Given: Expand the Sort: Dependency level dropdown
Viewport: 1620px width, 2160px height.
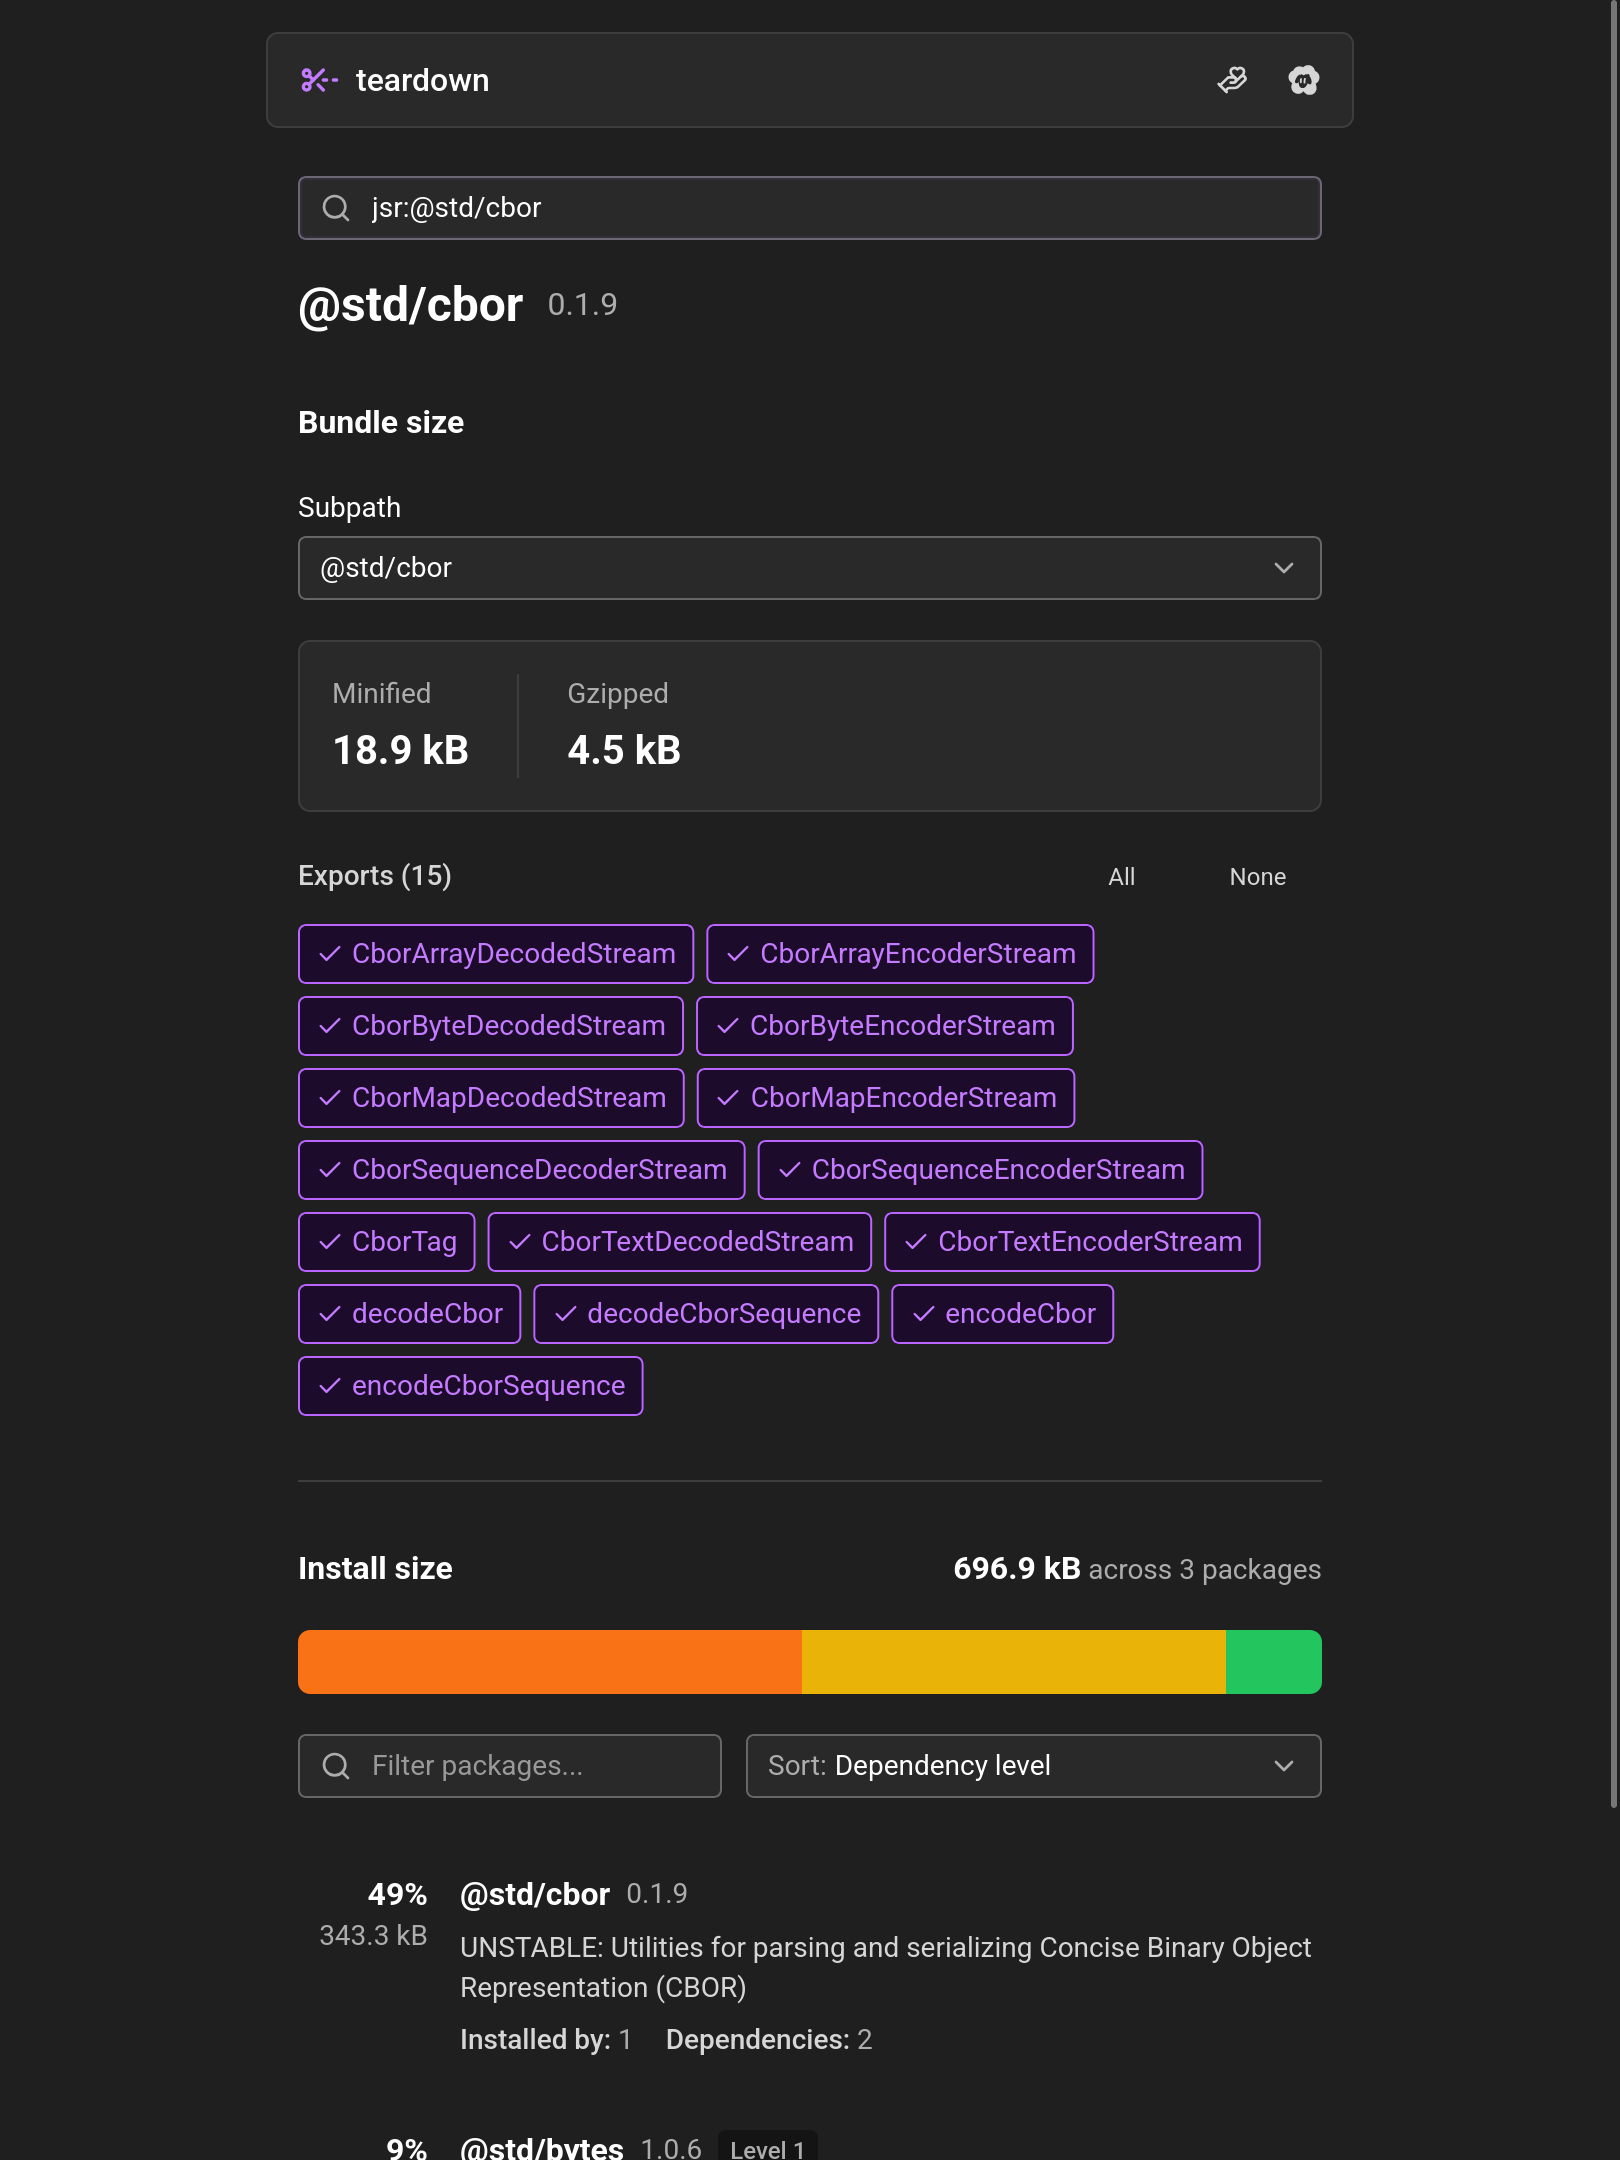Looking at the screenshot, I should pos(1032,1766).
